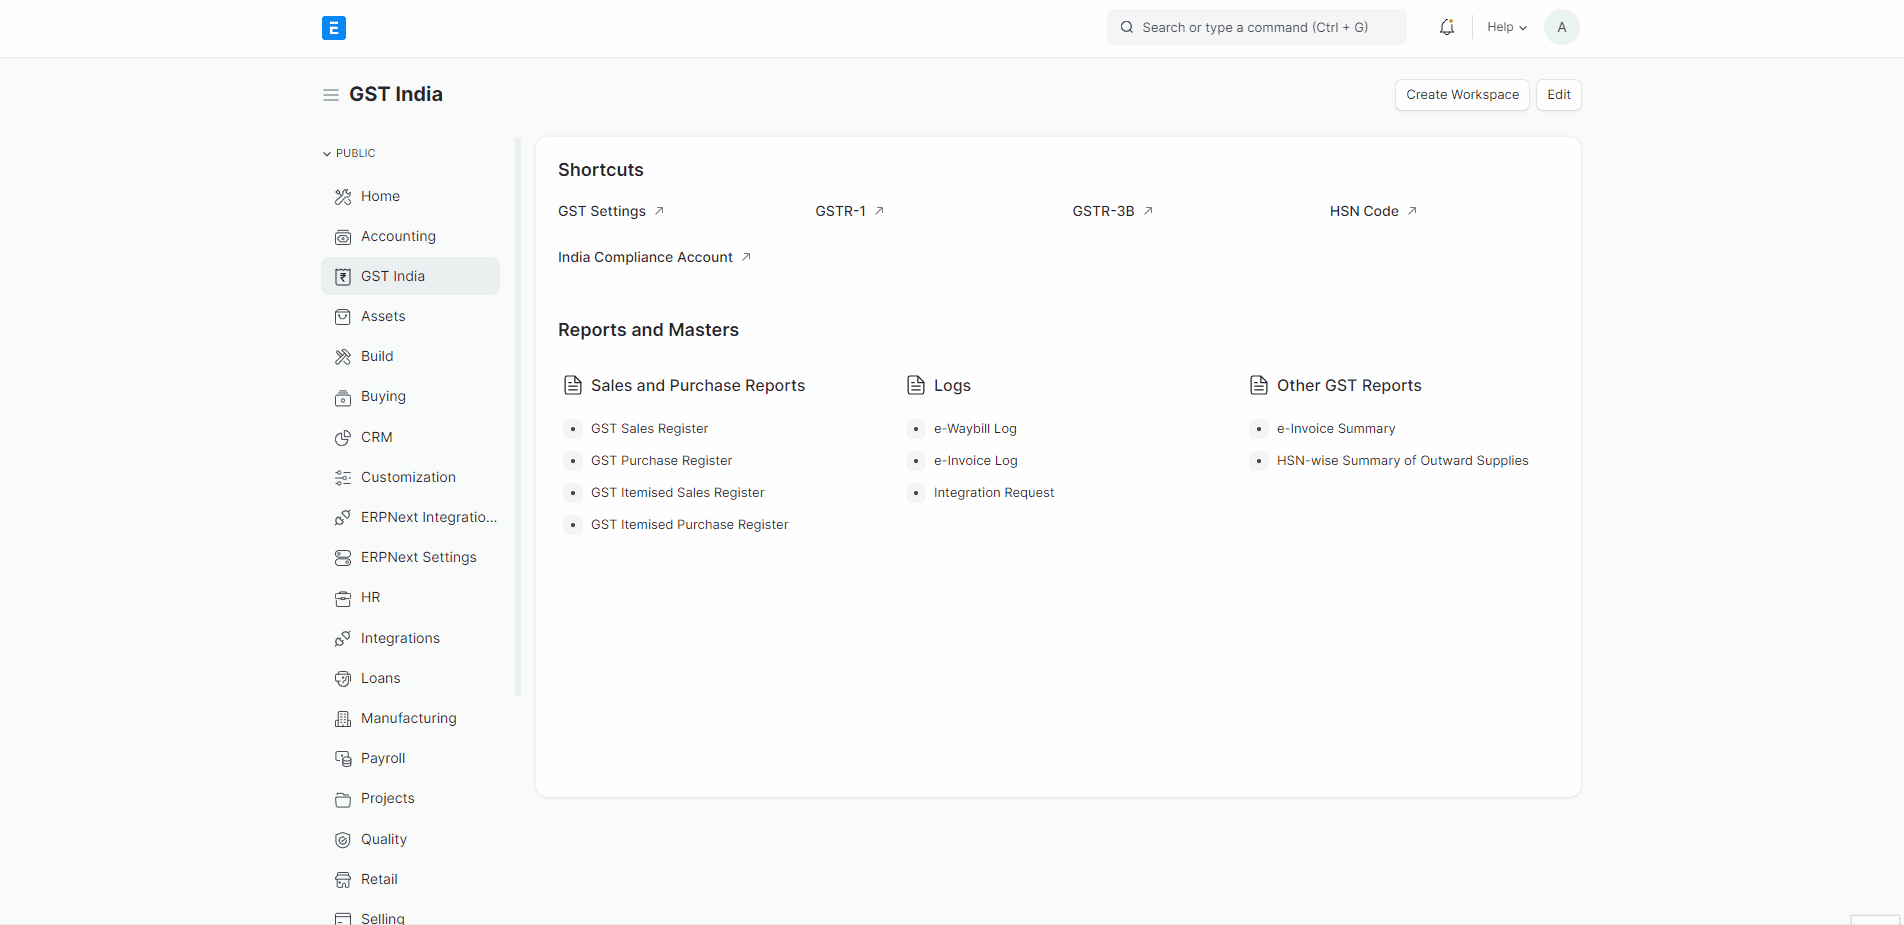
Task: Click the Projects folder icon
Action: (x=343, y=799)
